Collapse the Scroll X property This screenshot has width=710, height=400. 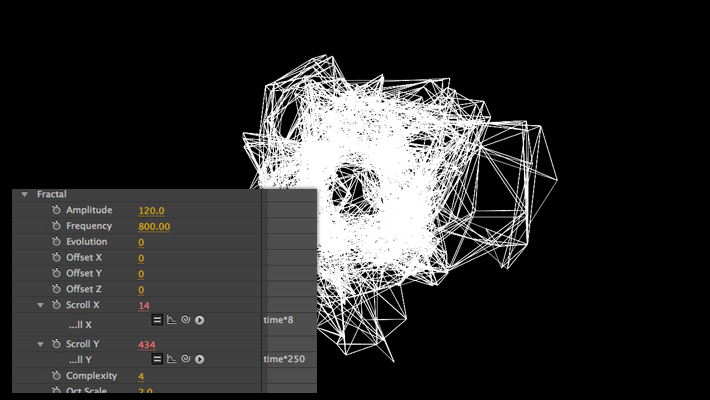click(40, 305)
